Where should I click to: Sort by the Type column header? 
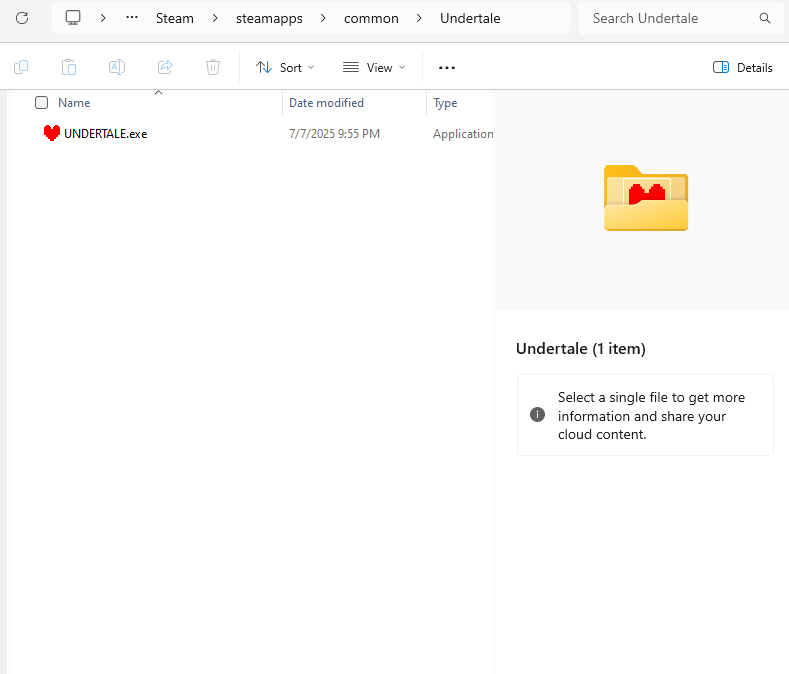coord(445,103)
